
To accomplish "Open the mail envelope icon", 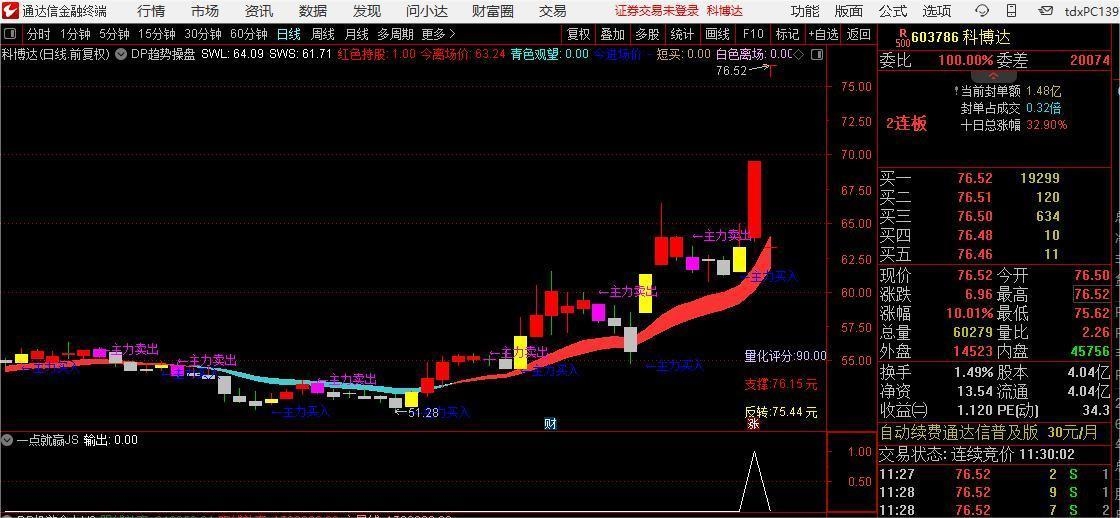I will pyautogui.click(x=1047, y=11).
